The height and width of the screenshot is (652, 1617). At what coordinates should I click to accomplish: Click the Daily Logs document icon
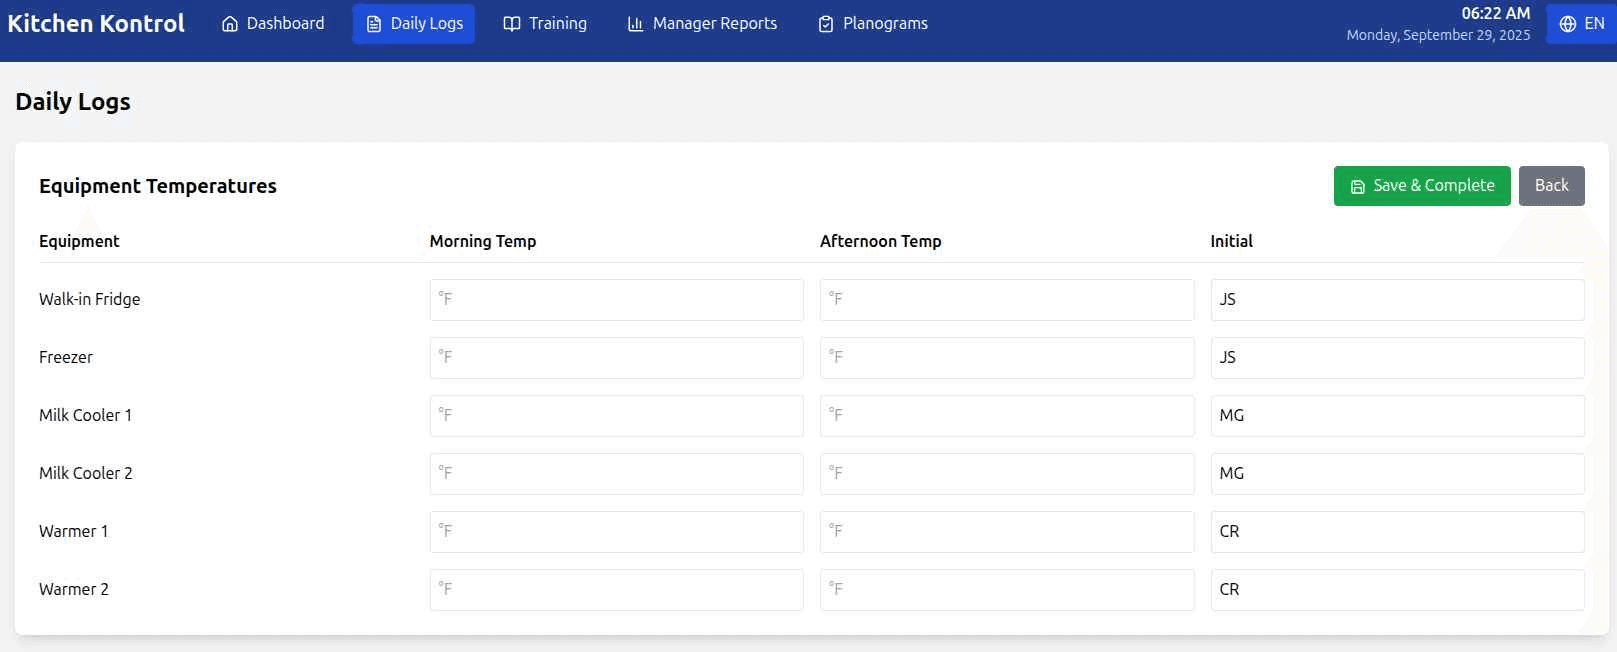pyautogui.click(x=374, y=24)
